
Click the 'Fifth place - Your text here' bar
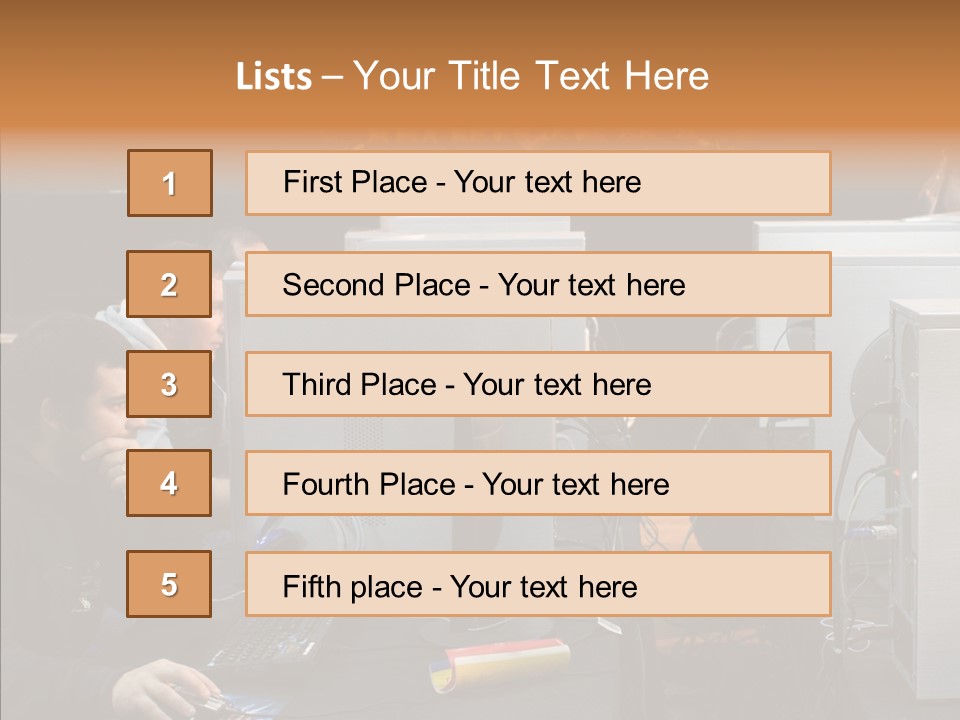coord(538,584)
